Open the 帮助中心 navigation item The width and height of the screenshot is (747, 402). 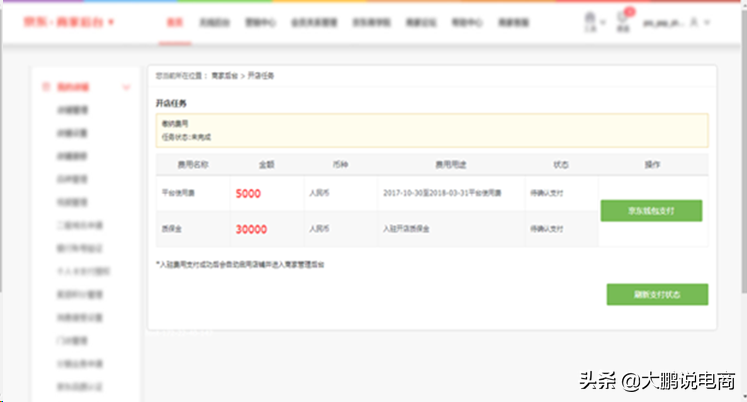click(x=467, y=22)
